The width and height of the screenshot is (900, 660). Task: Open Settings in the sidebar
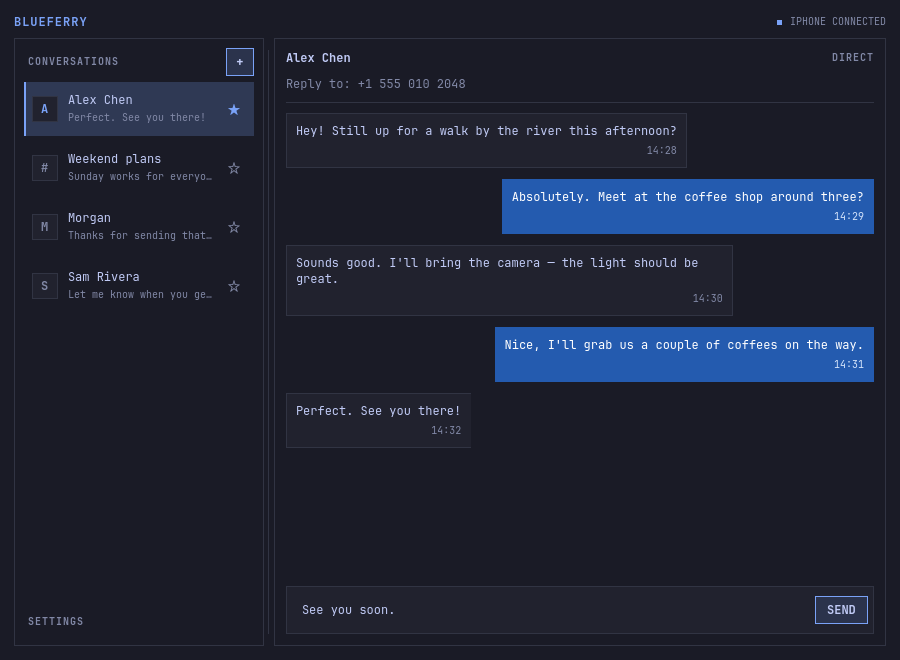(56, 621)
